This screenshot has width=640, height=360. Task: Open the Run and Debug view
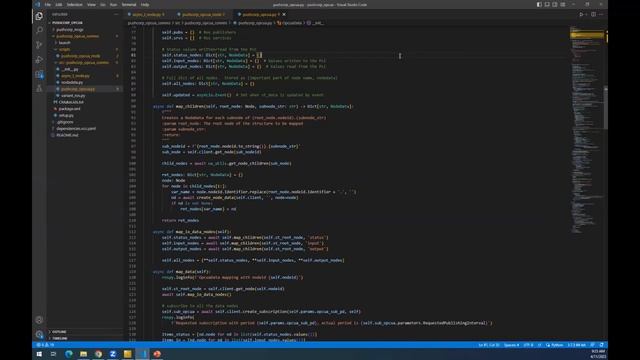pos(39,60)
